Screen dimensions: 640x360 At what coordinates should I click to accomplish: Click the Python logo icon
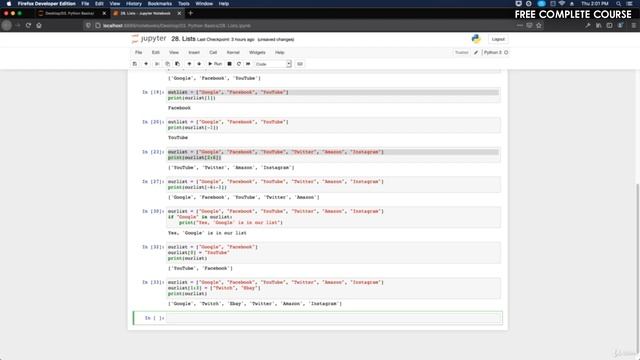pos(476,39)
